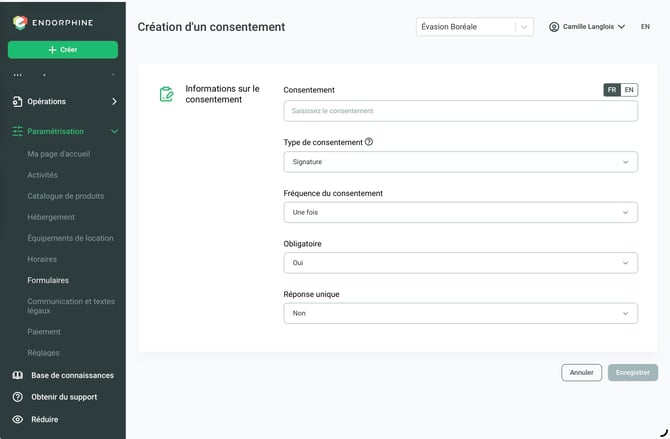Click the Obtenir du support help icon

tap(18, 397)
